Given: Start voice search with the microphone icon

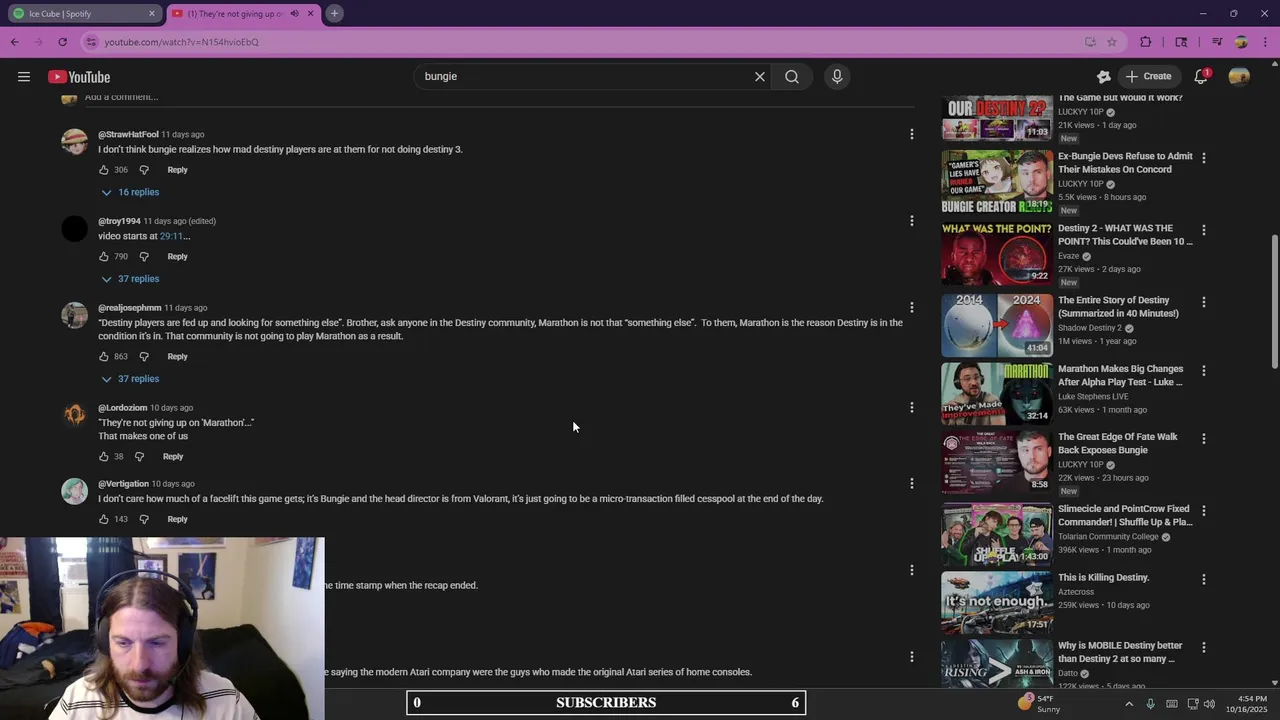Looking at the screenshot, I should coord(837,76).
